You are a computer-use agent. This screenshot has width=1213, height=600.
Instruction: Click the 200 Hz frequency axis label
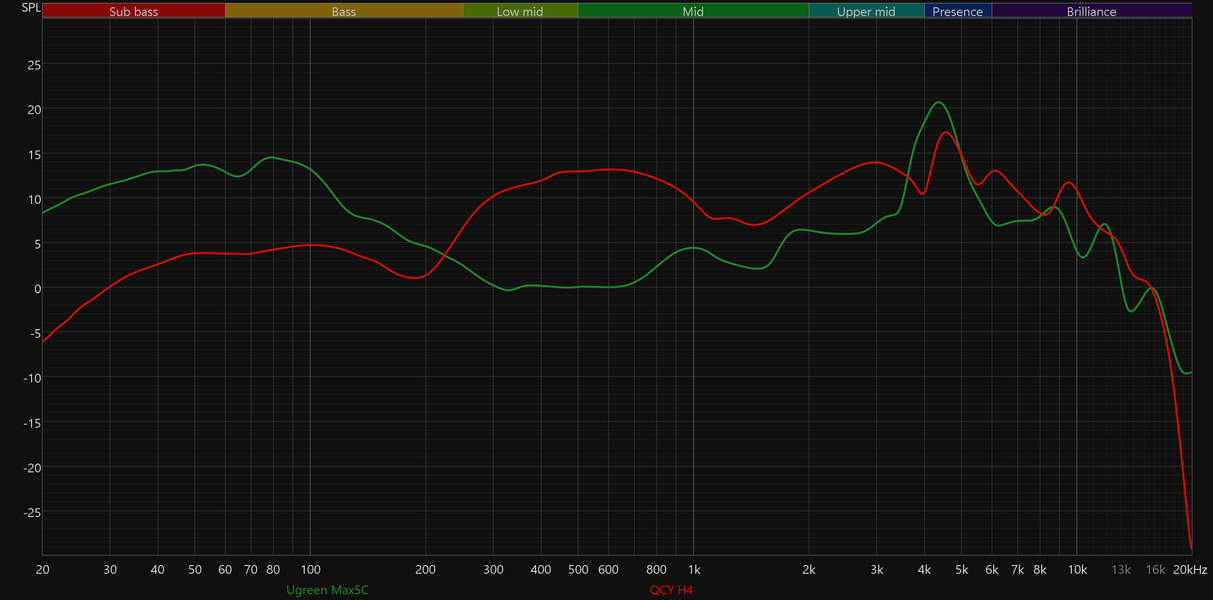426,570
